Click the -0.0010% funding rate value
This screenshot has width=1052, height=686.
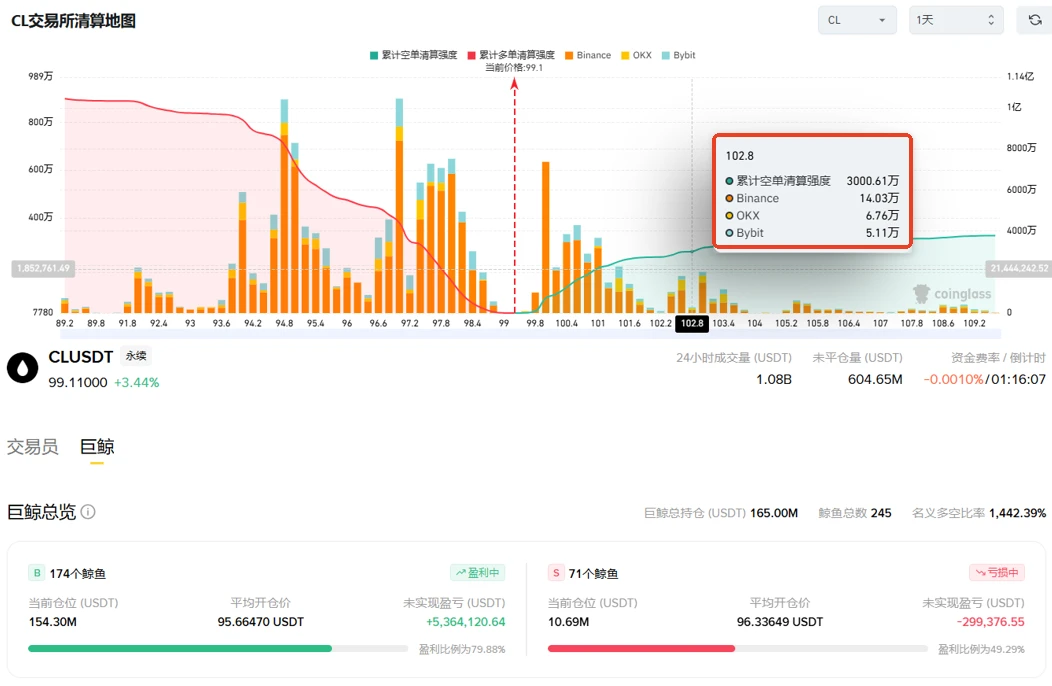point(953,379)
